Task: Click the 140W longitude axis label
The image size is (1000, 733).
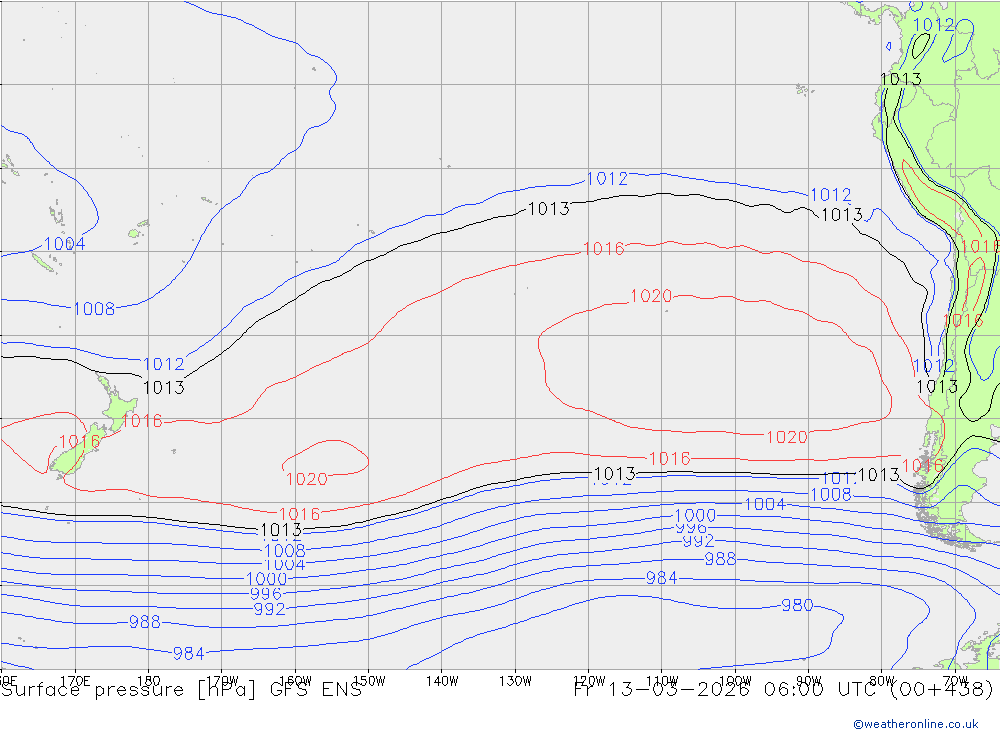Action: pos(442,681)
